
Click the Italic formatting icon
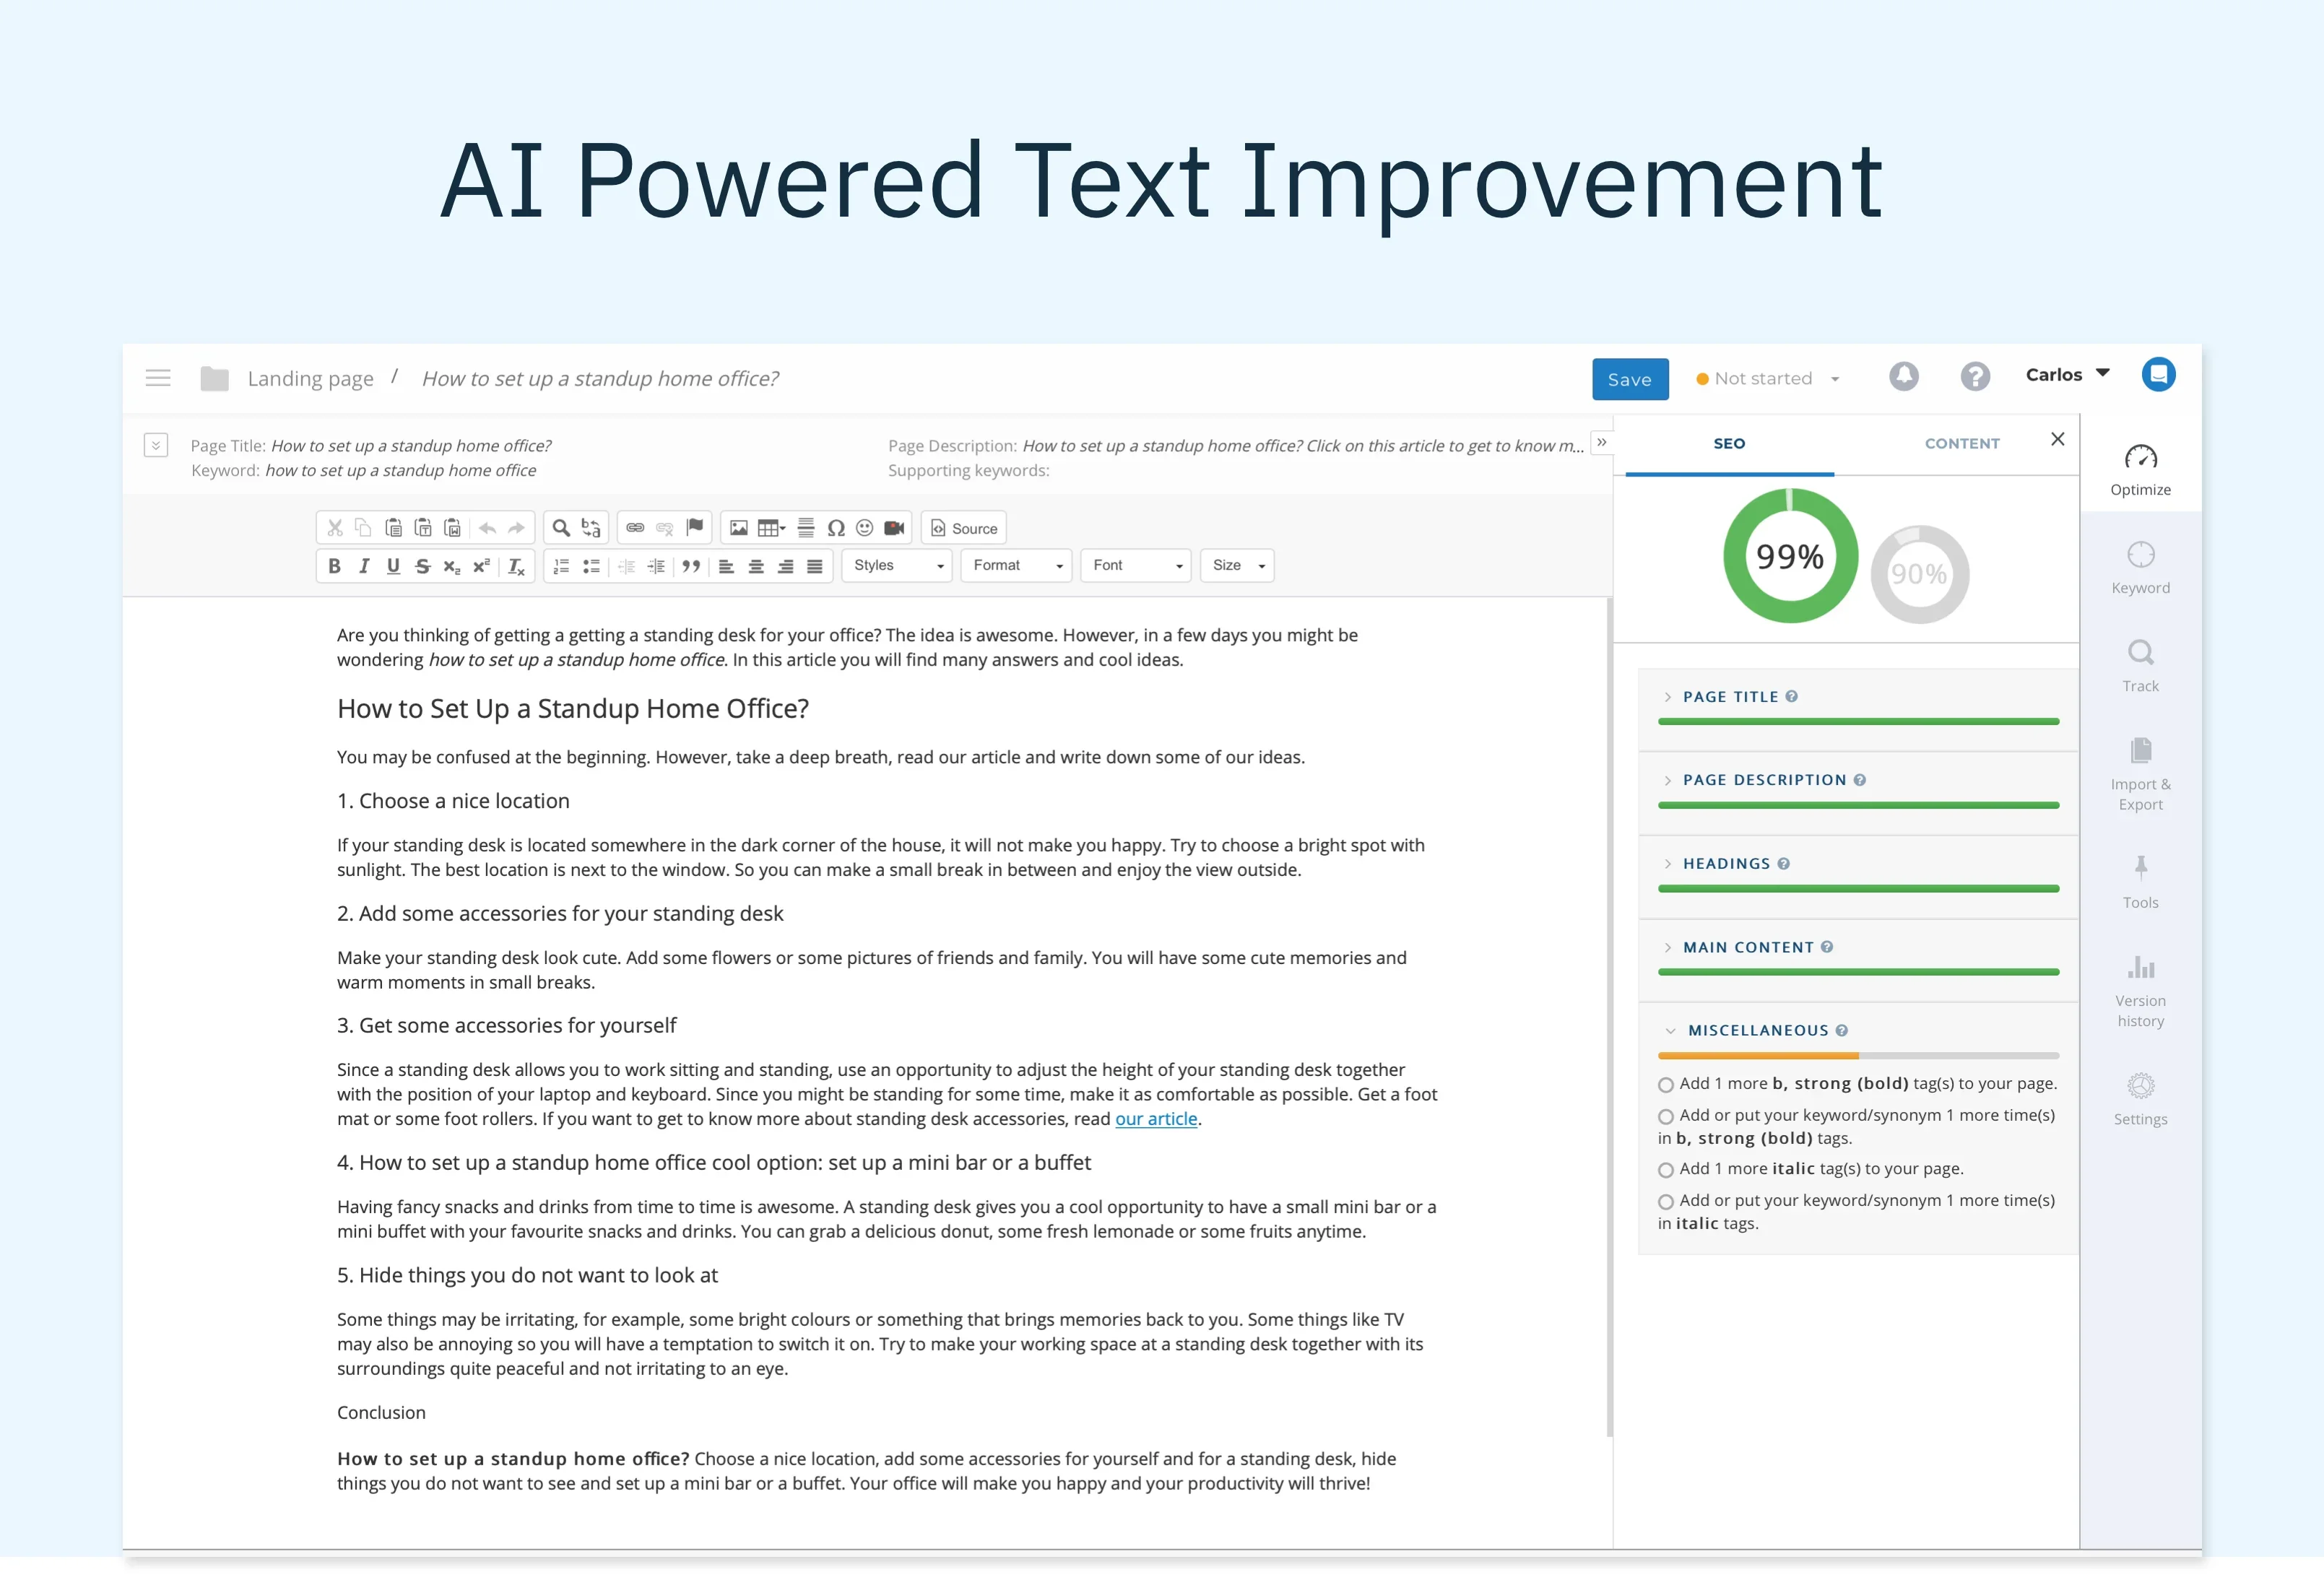[364, 566]
